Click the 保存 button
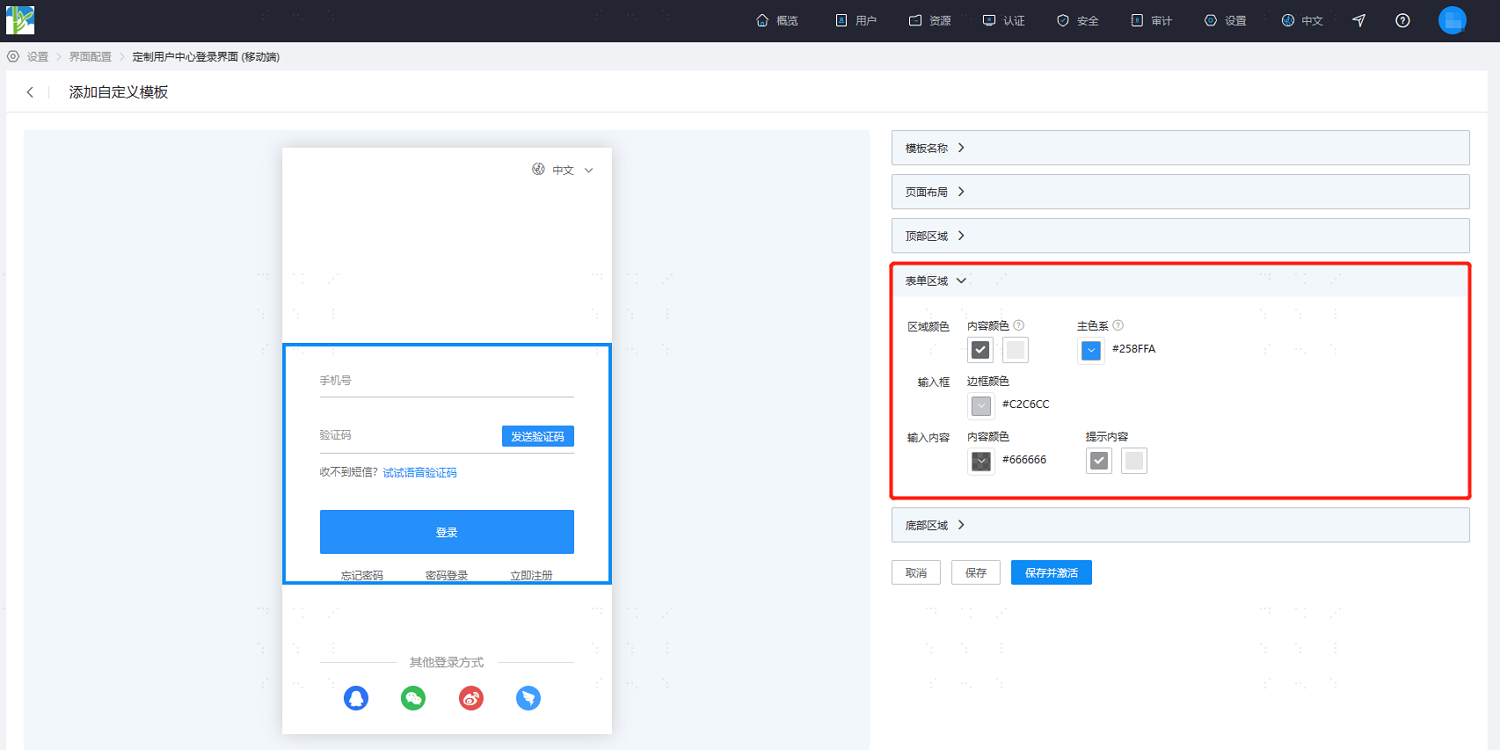The image size is (1500, 750). point(976,573)
